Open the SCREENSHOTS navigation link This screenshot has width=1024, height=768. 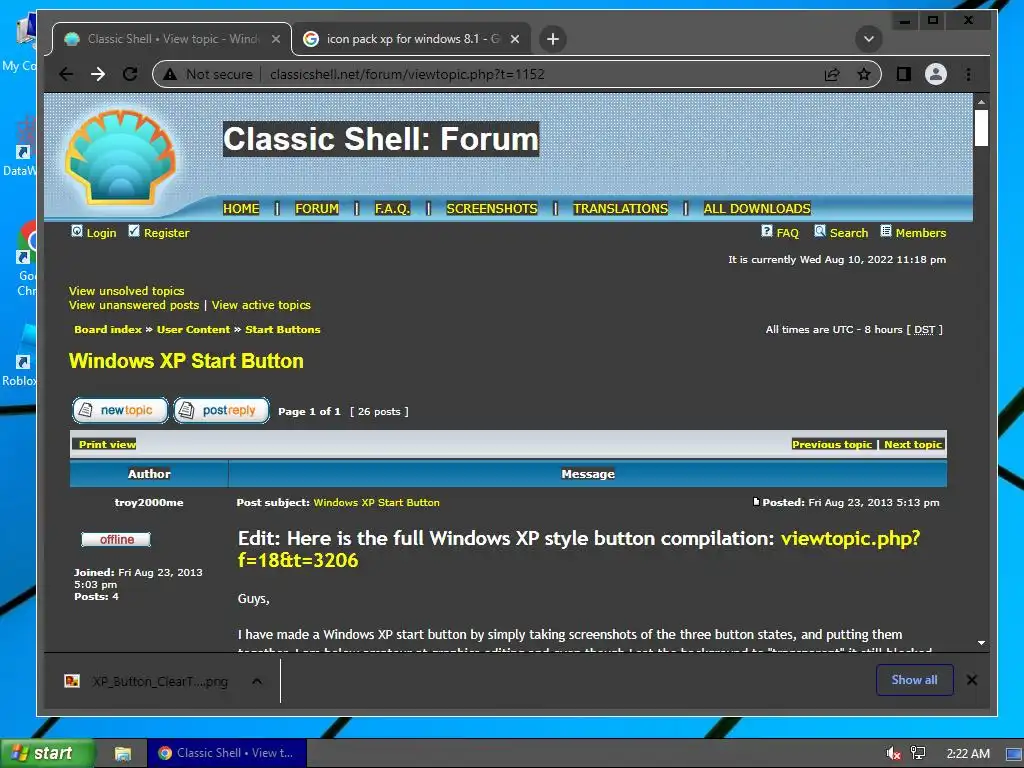(x=492, y=208)
